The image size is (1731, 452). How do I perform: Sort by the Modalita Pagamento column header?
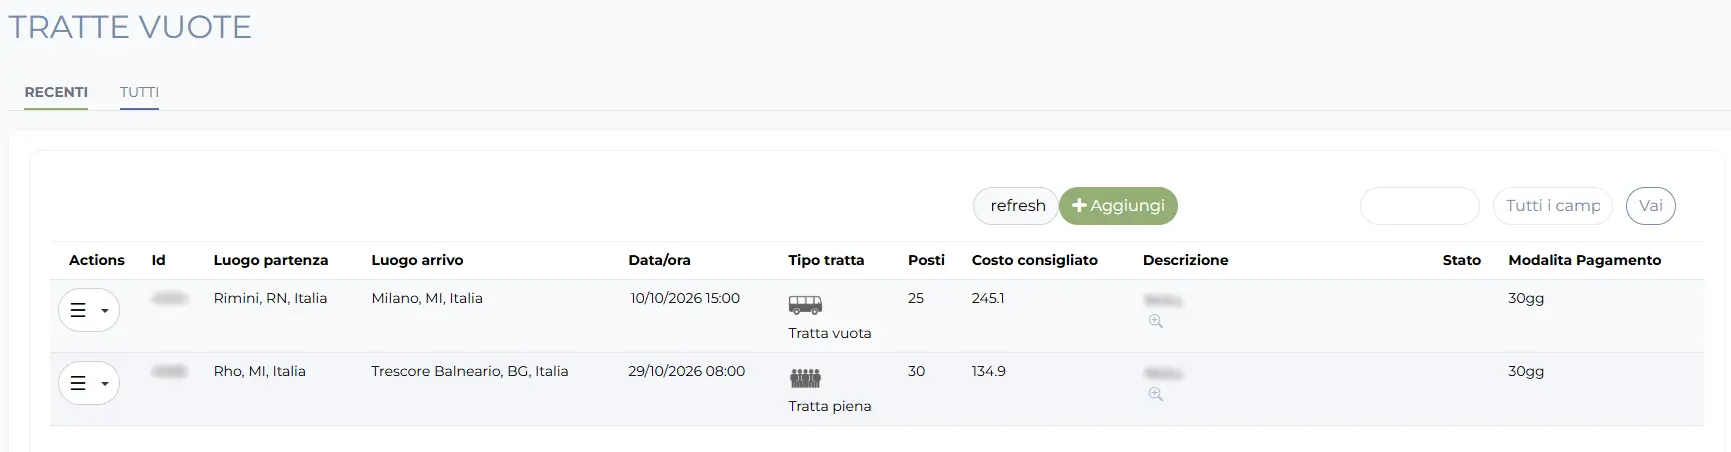[x=1584, y=260]
